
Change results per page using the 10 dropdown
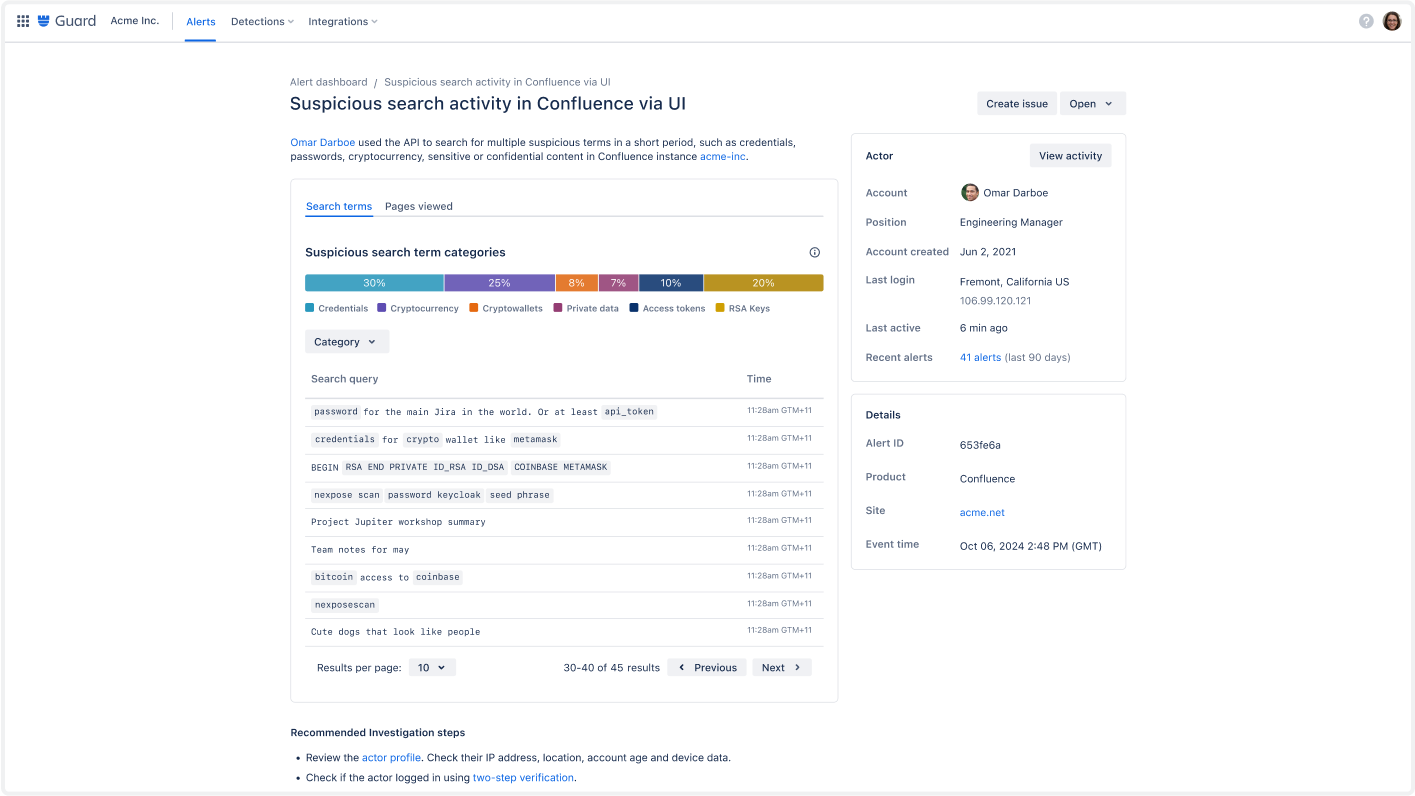click(431, 667)
